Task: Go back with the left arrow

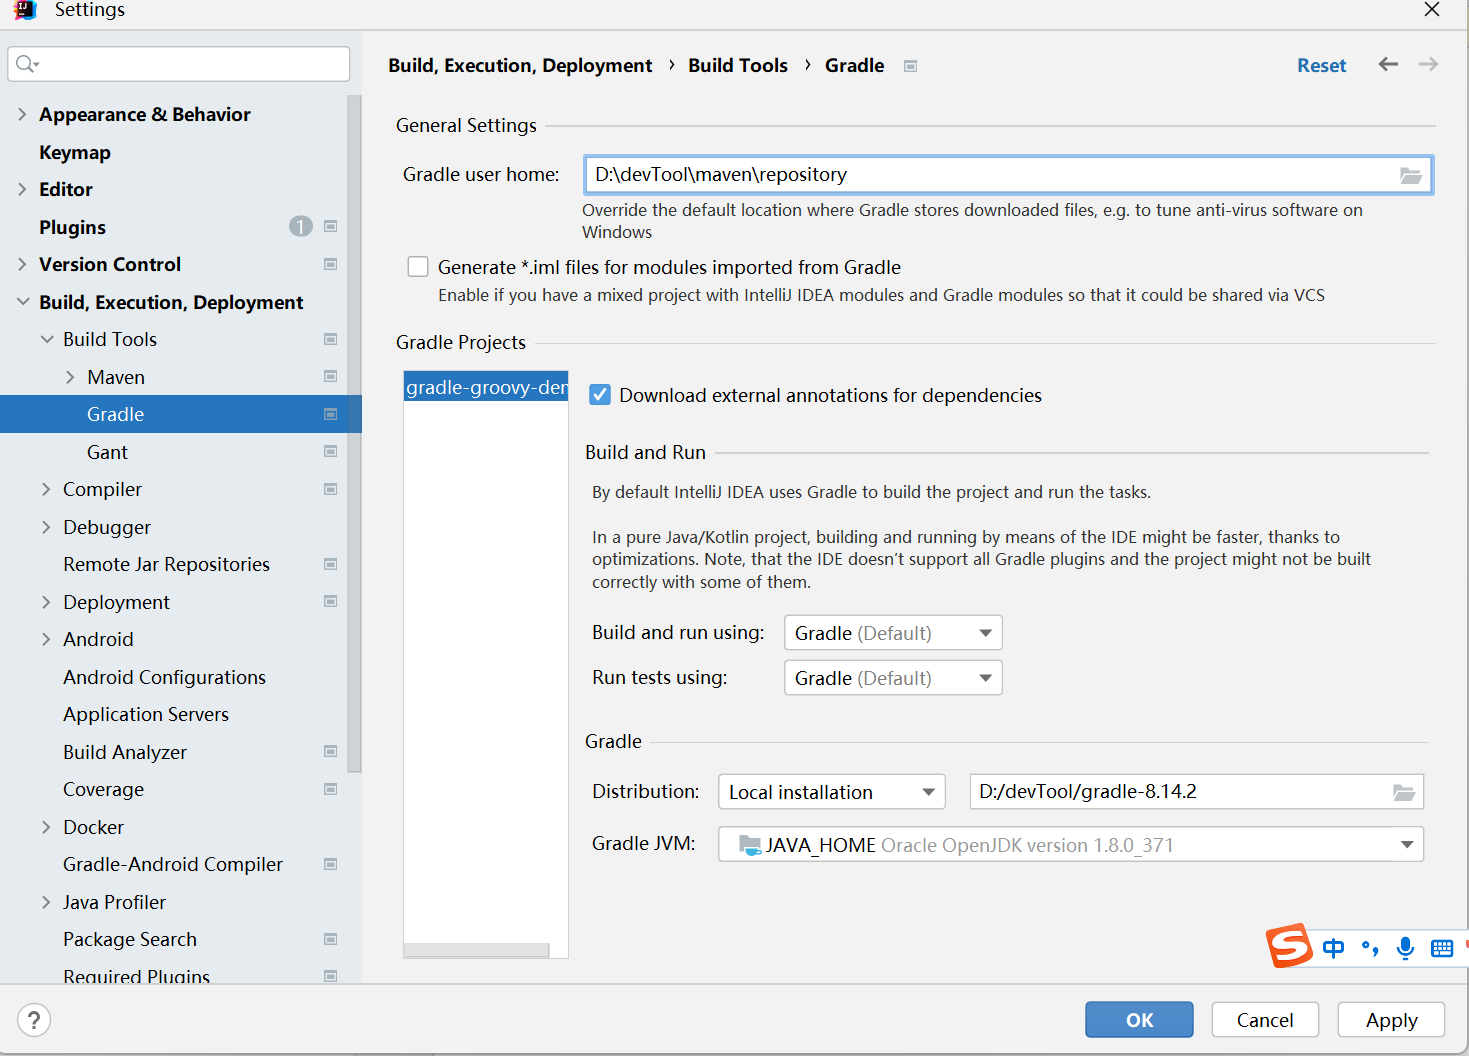Action: (x=1388, y=64)
